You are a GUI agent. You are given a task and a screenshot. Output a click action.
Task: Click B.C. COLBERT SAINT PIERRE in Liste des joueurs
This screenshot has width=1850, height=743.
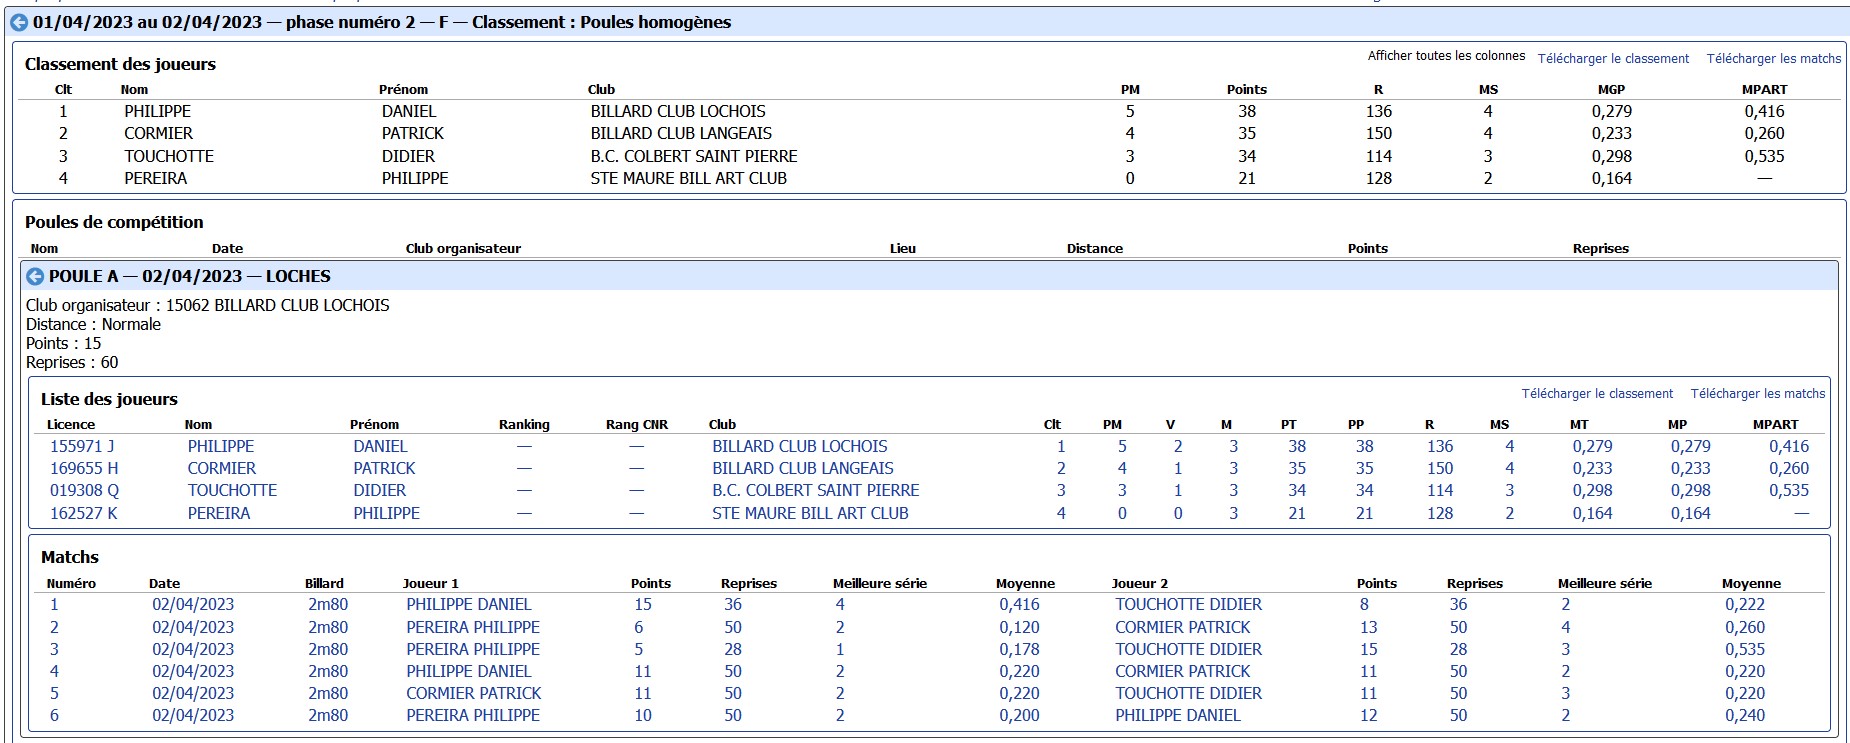coord(816,490)
